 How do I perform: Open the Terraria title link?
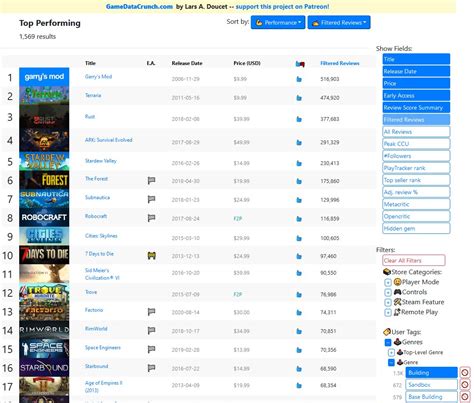click(93, 95)
